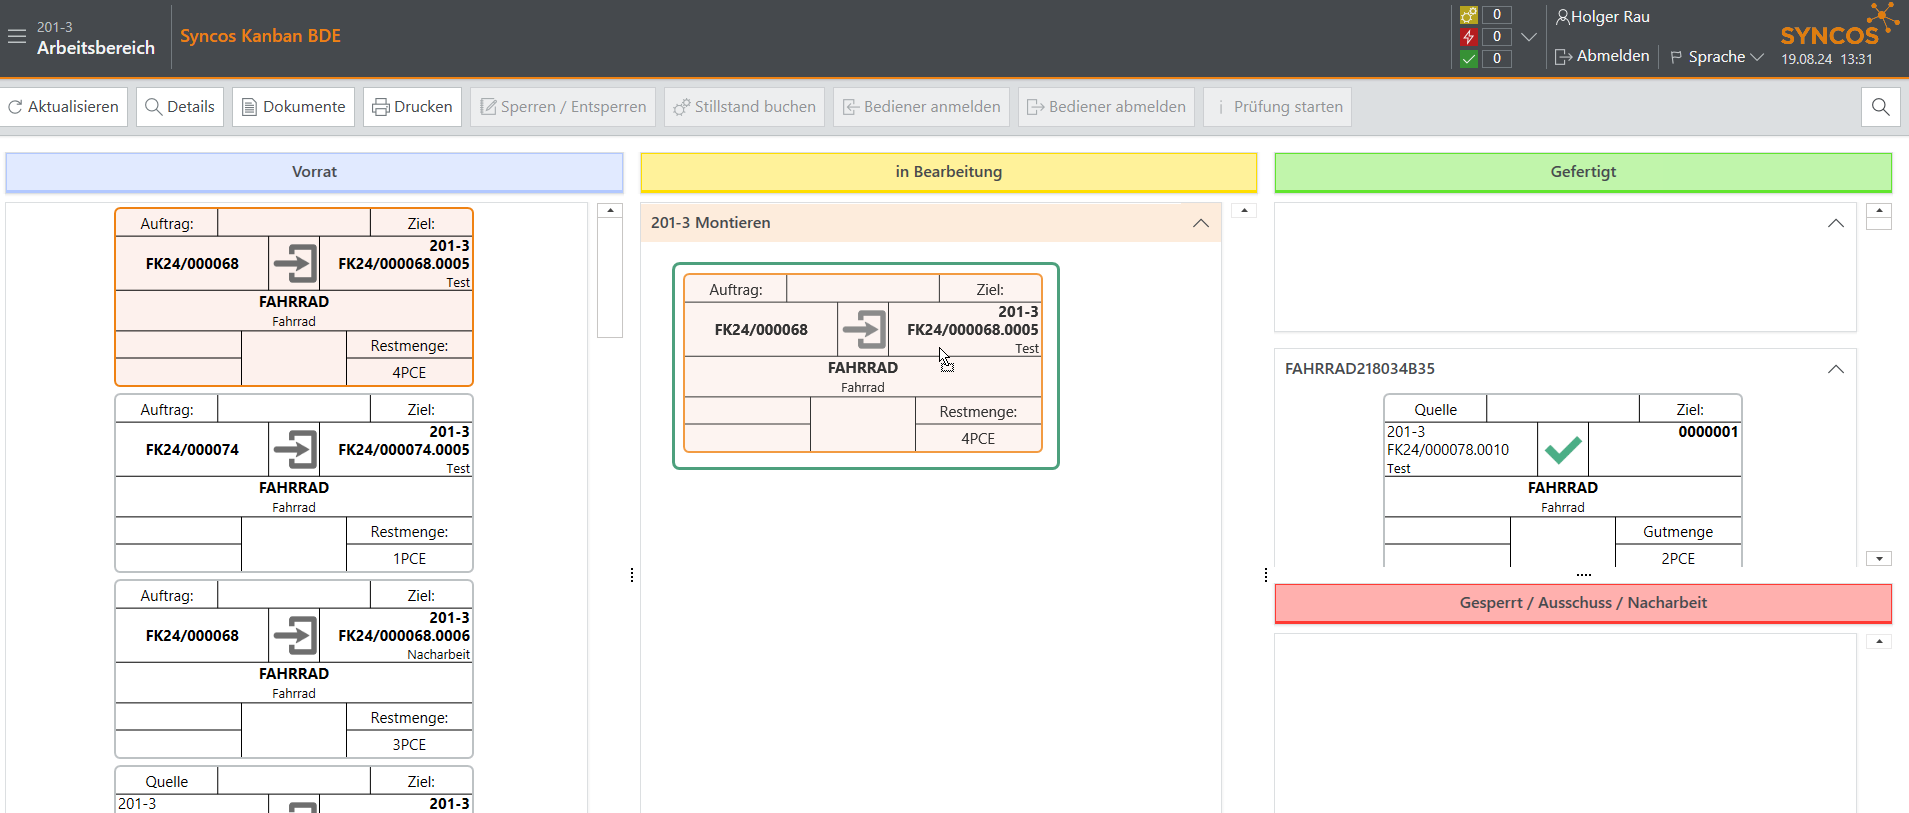This screenshot has width=1909, height=813.
Task: Click splitter handle between Bearbeitung and Gefertigt
Action: 1266,575
